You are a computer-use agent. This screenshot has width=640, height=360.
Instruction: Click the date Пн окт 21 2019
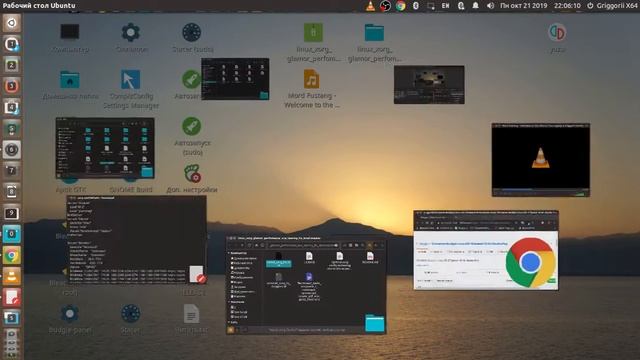(524, 6)
